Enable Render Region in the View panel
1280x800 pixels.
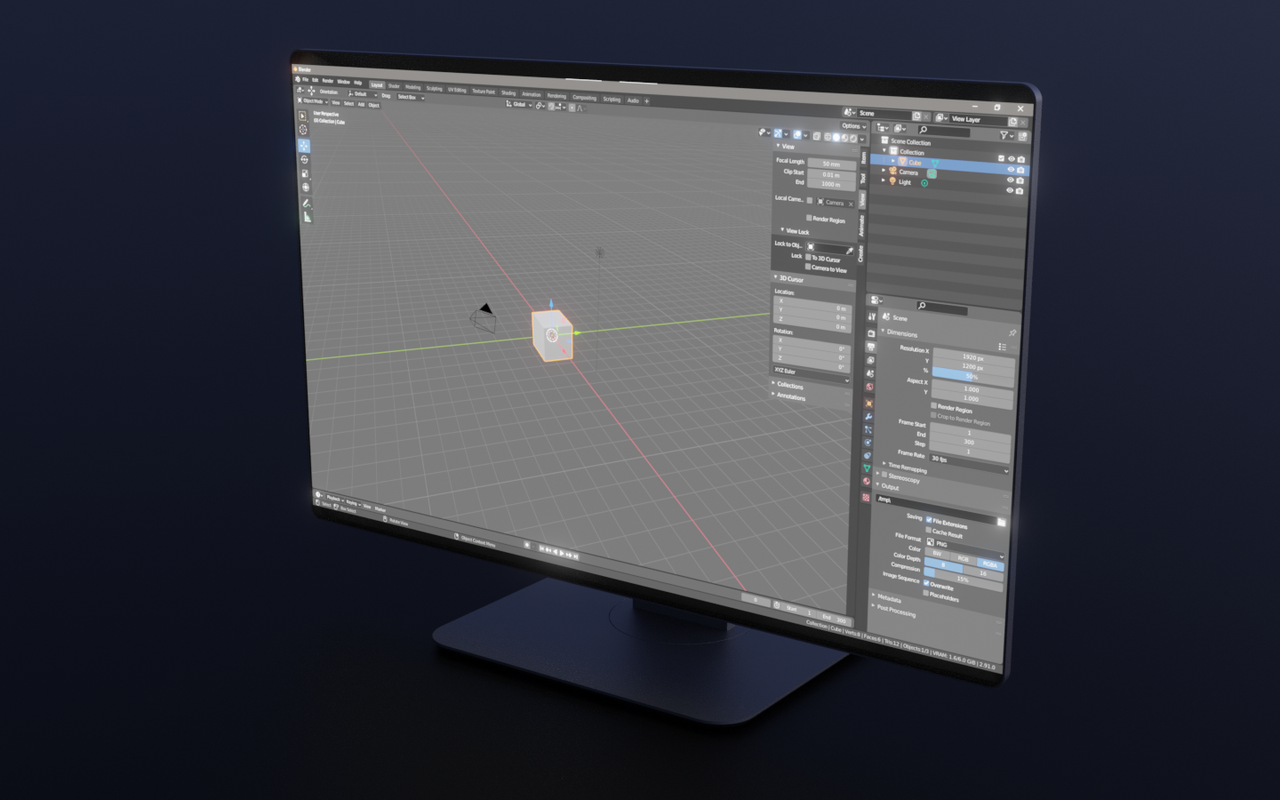click(x=809, y=217)
